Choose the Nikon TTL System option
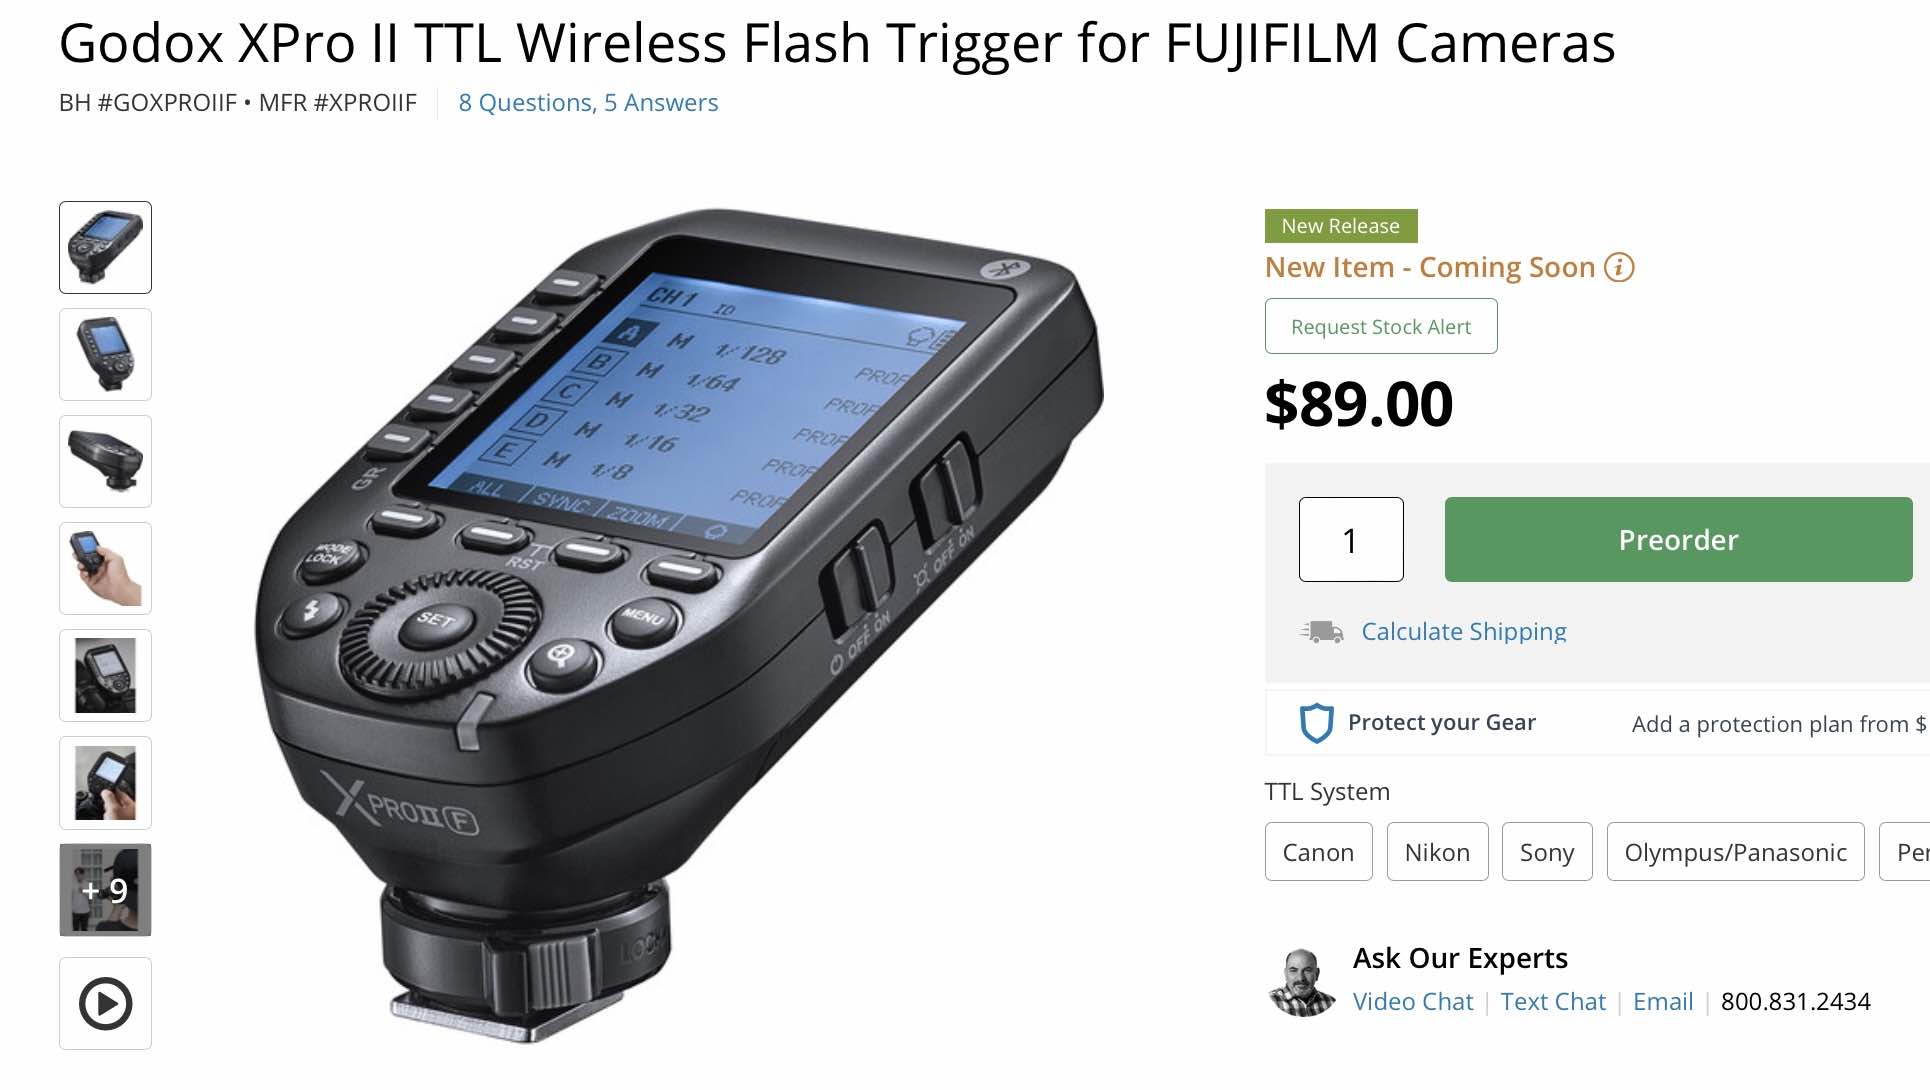Image resolution: width=1930 pixels, height=1090 pixels. click(x=1437, y=852)
